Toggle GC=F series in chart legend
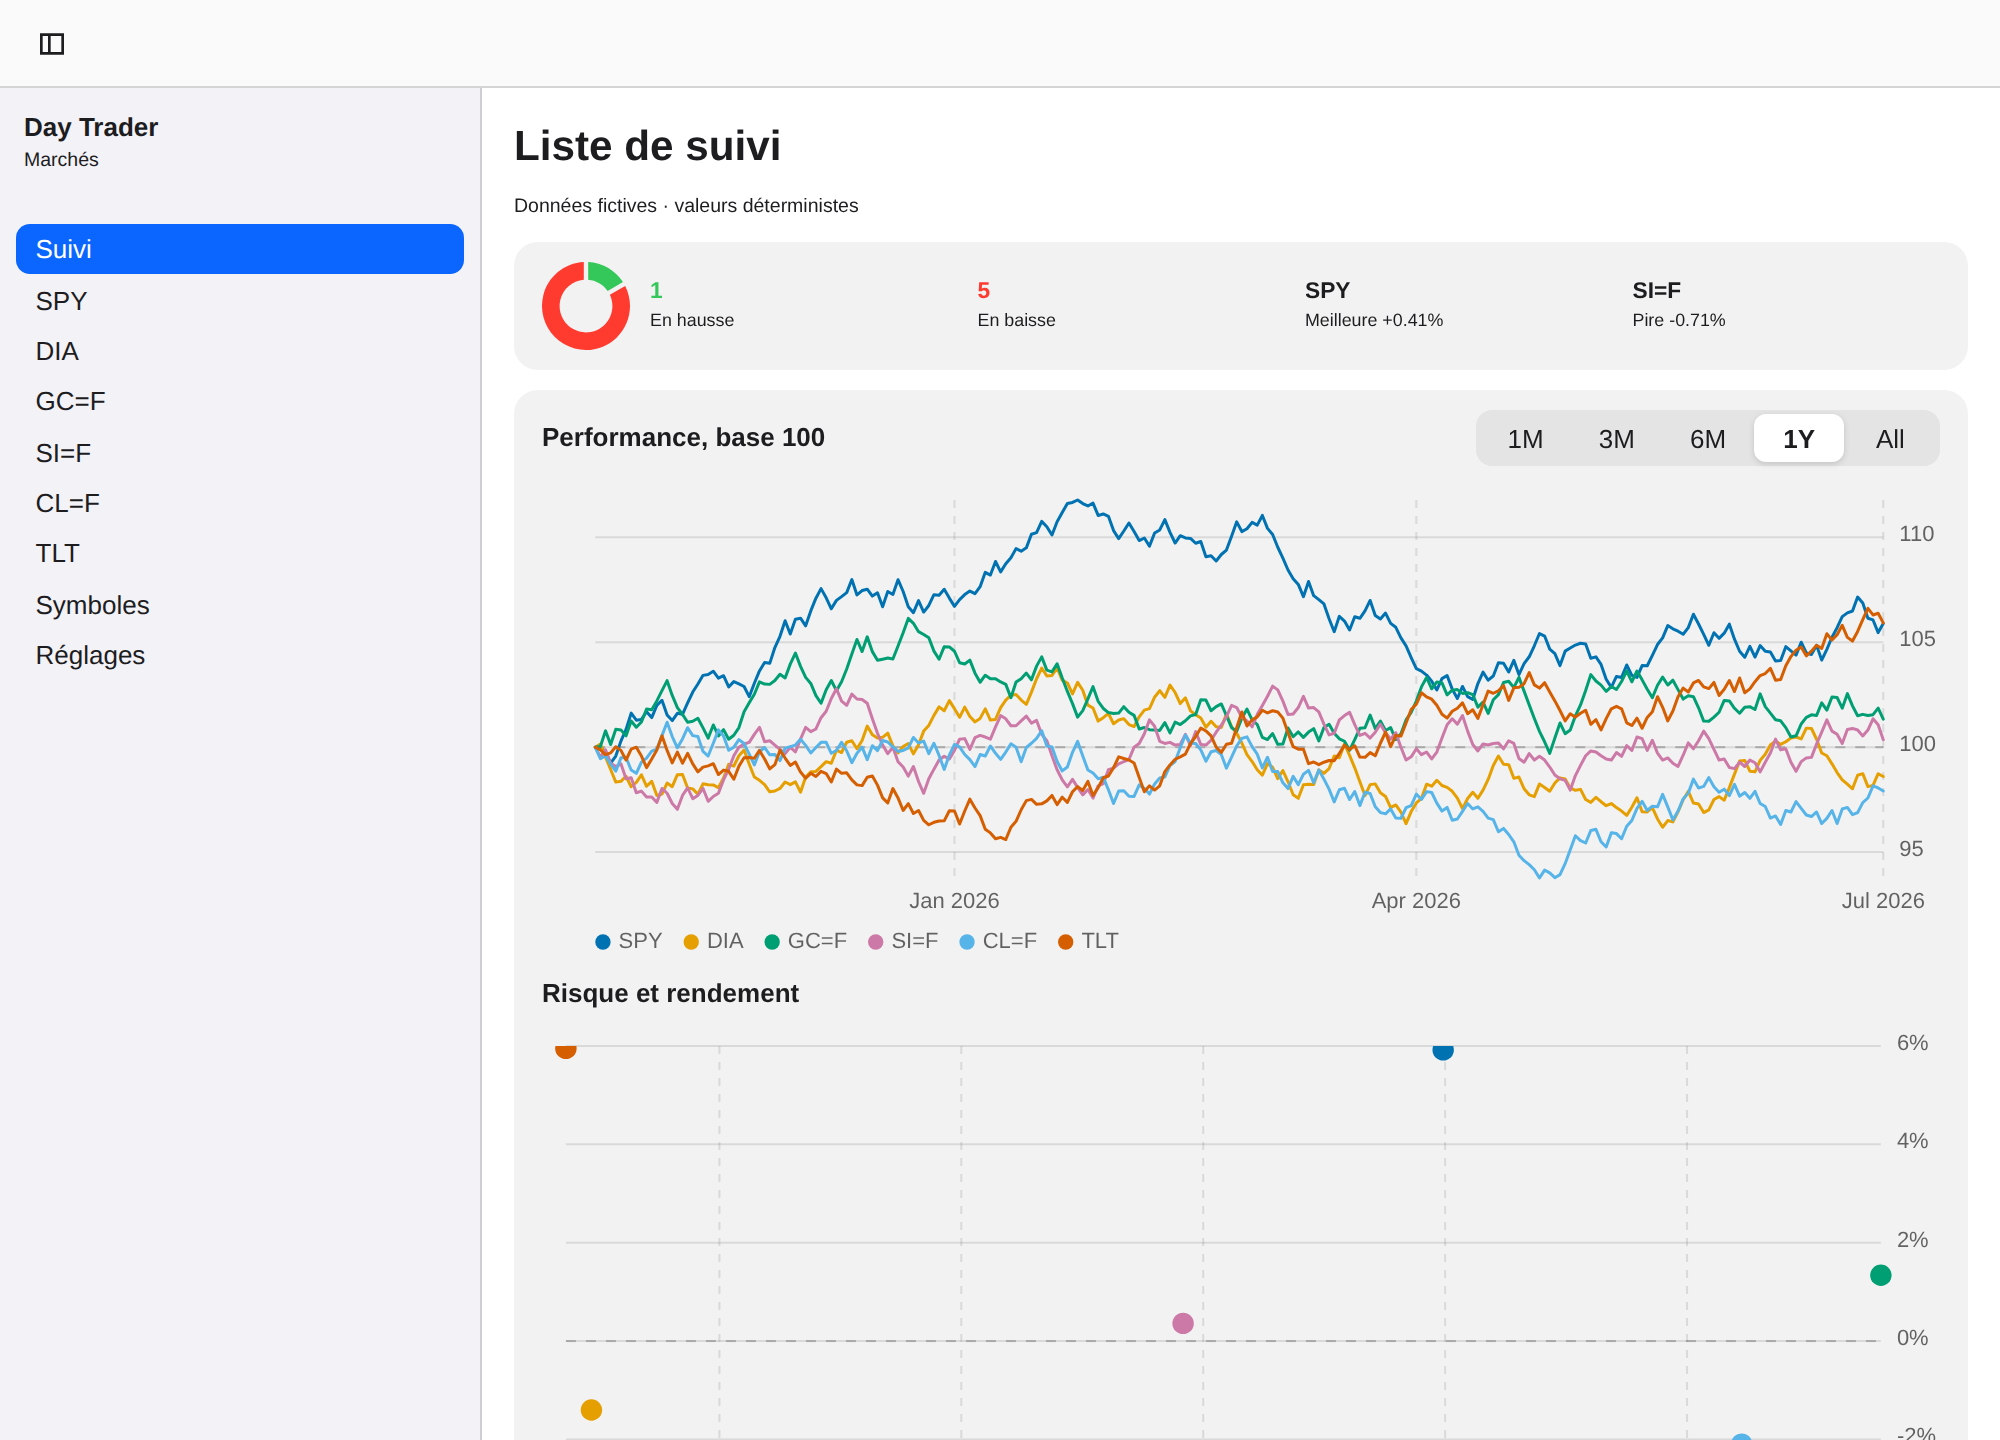 point(805,941)
